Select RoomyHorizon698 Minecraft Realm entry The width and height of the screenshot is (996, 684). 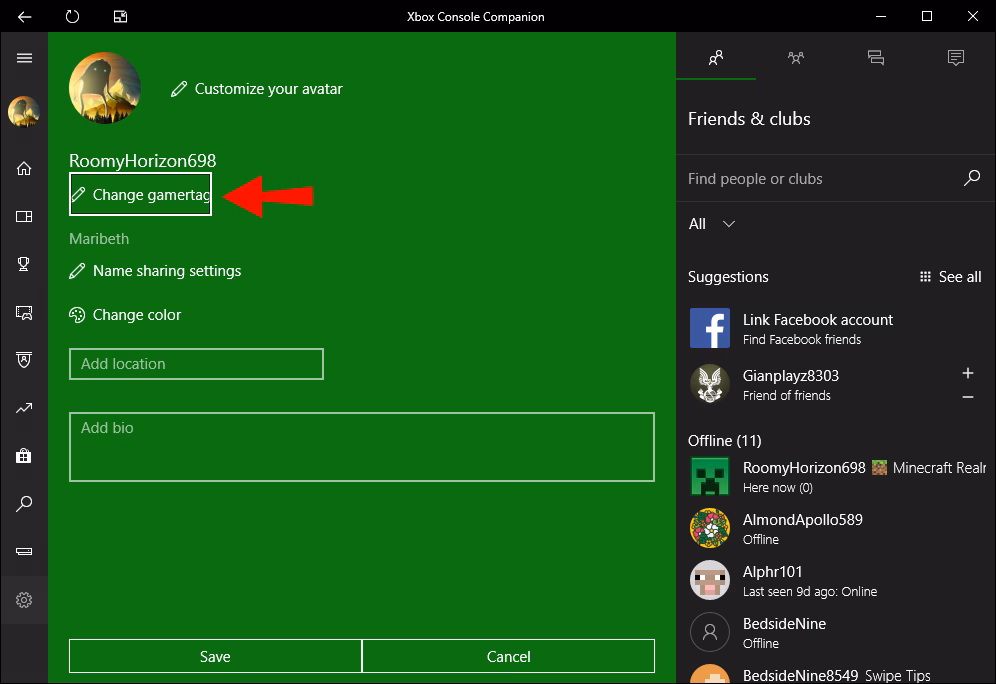pos(836,476)
